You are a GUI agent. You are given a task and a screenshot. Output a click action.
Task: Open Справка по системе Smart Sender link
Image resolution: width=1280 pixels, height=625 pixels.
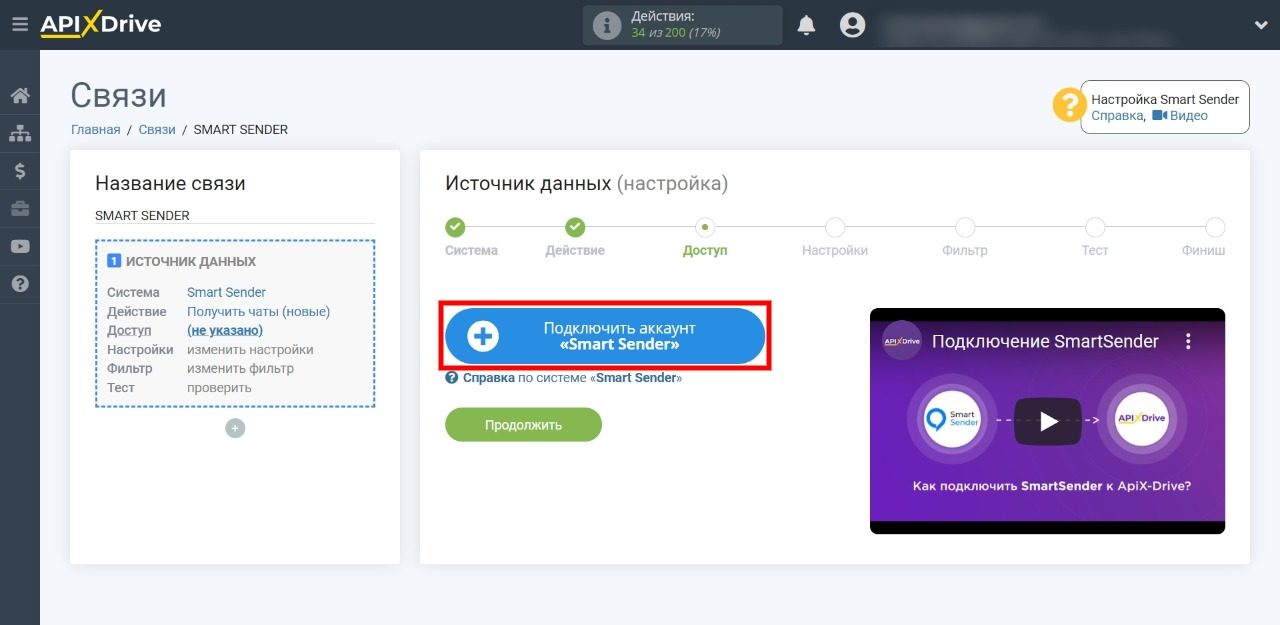(x=564, y=378)
